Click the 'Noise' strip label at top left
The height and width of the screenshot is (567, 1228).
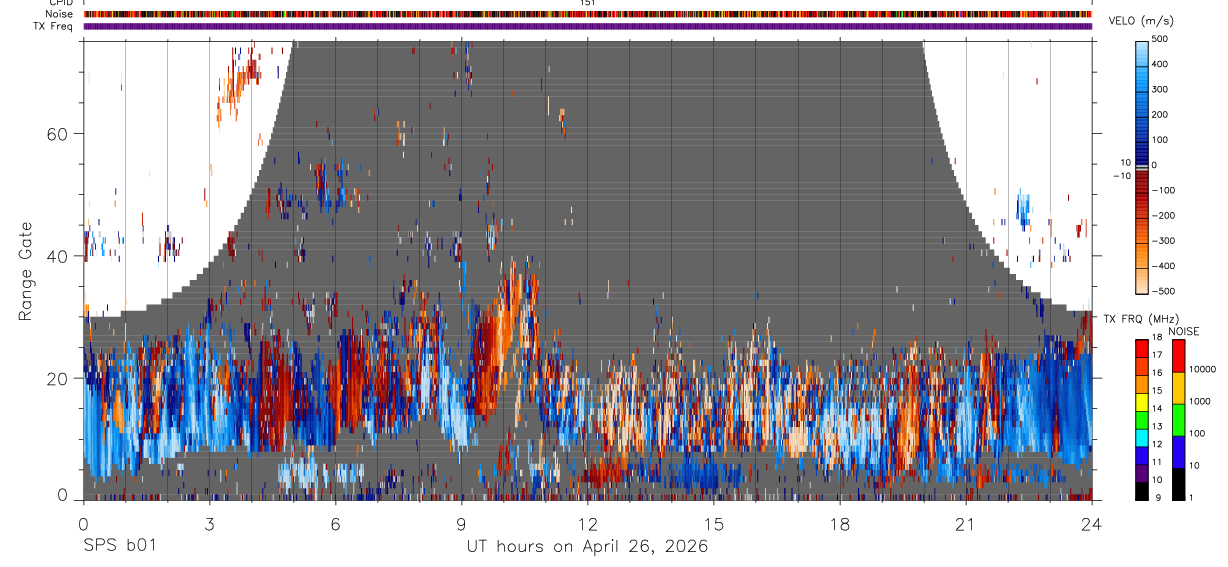click(60, 14)
